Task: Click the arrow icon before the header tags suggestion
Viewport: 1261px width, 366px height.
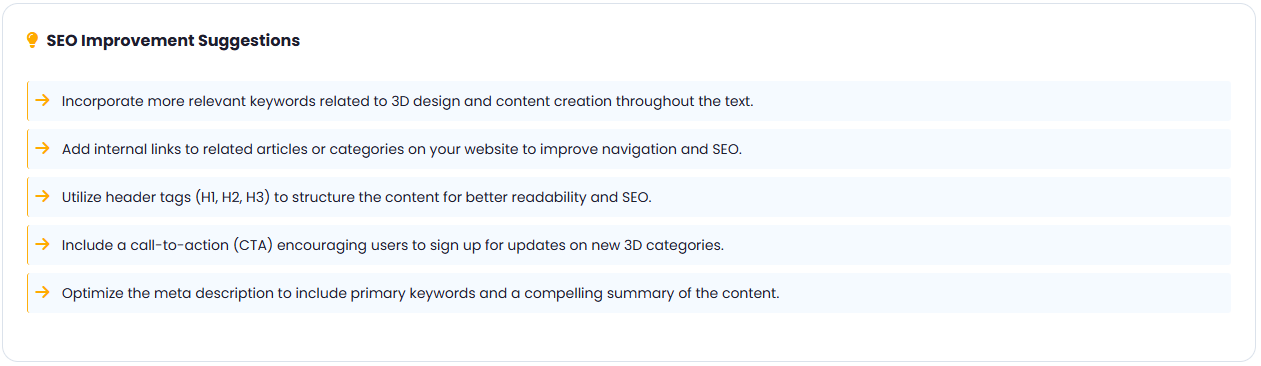Action: point(42,196)
